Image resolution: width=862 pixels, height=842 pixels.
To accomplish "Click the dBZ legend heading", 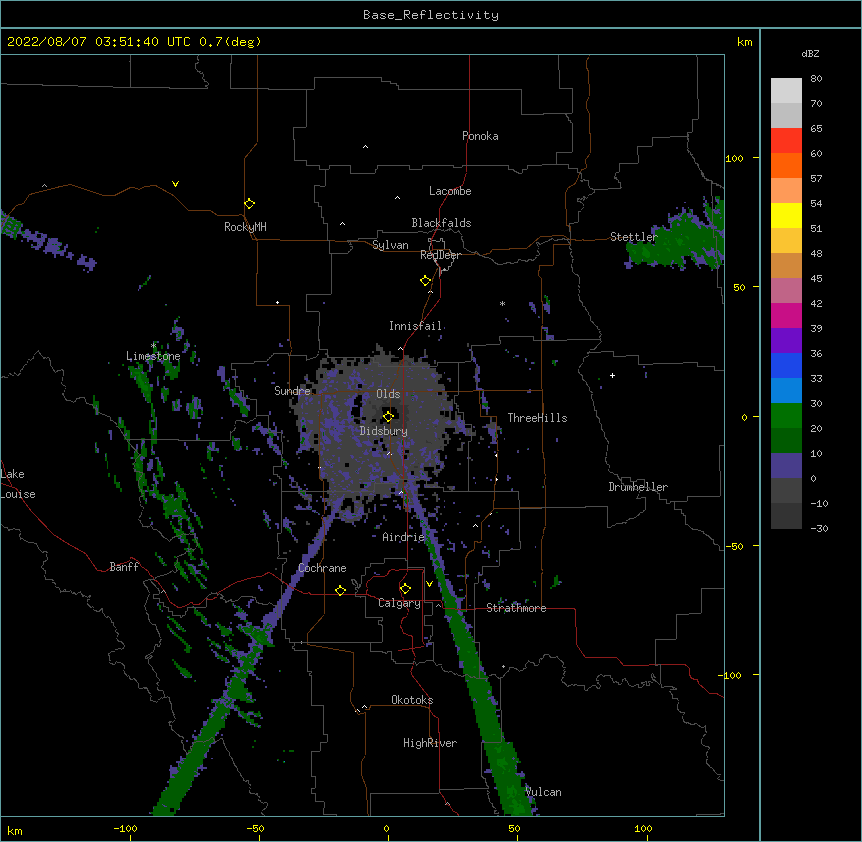I will [x=810, y=53].
